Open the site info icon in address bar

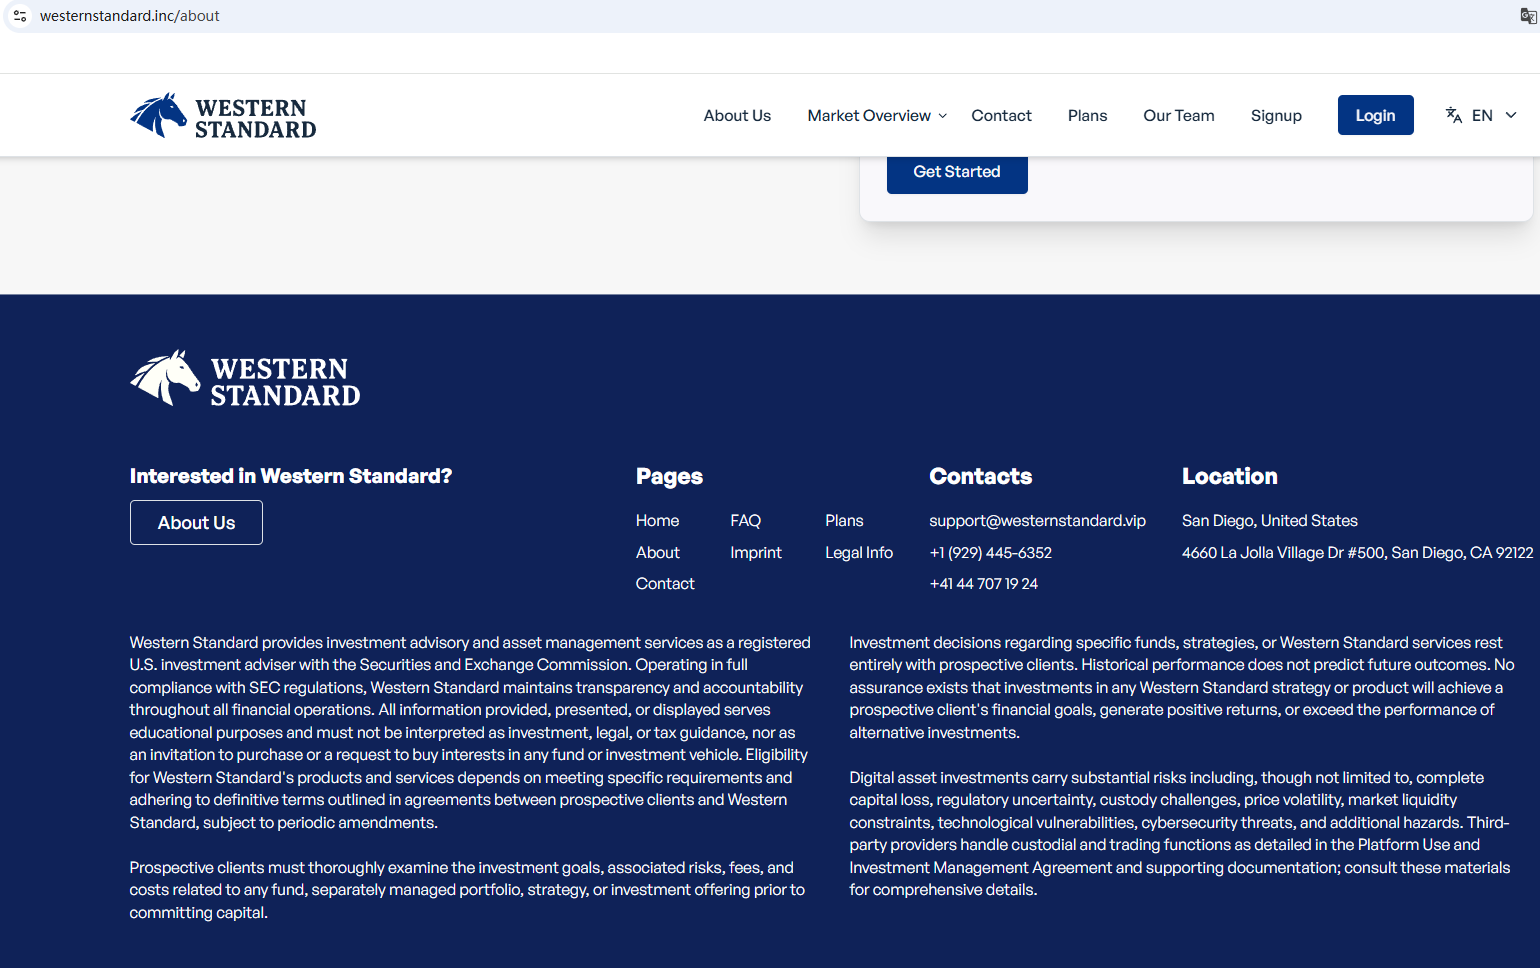20,16
